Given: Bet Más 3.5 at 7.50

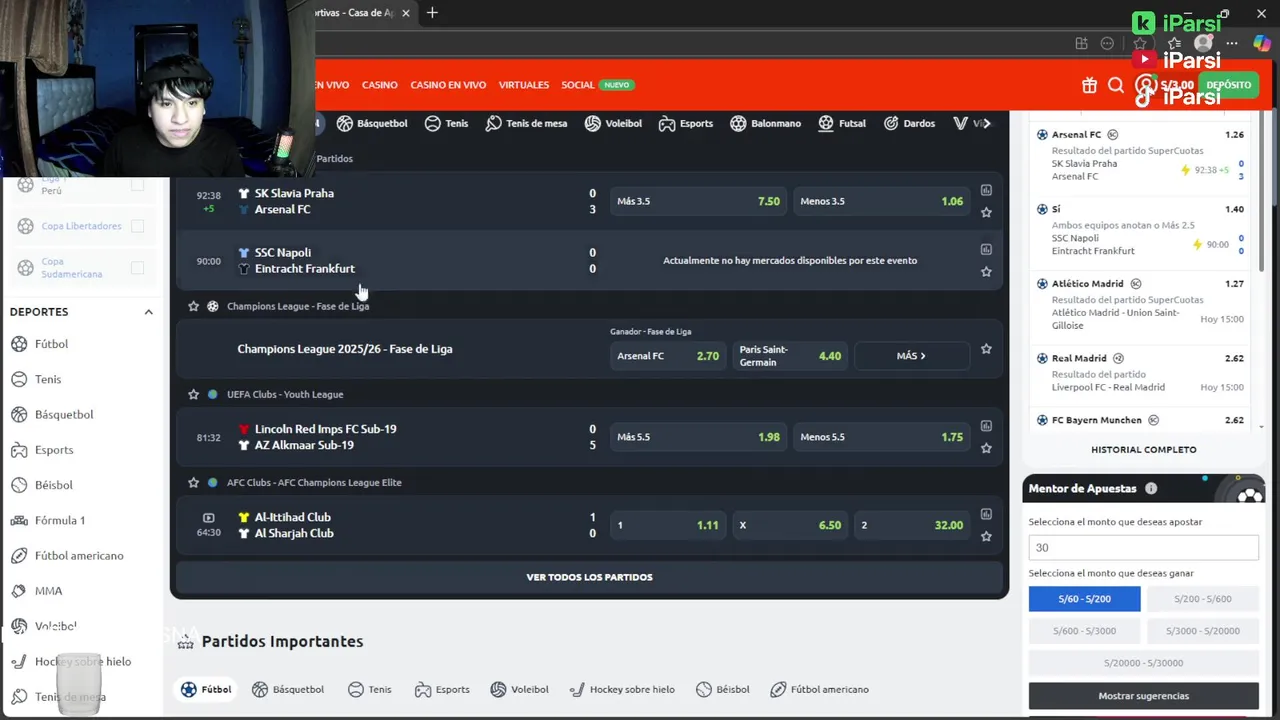Looking at the screenshot, I should [698, 201].
